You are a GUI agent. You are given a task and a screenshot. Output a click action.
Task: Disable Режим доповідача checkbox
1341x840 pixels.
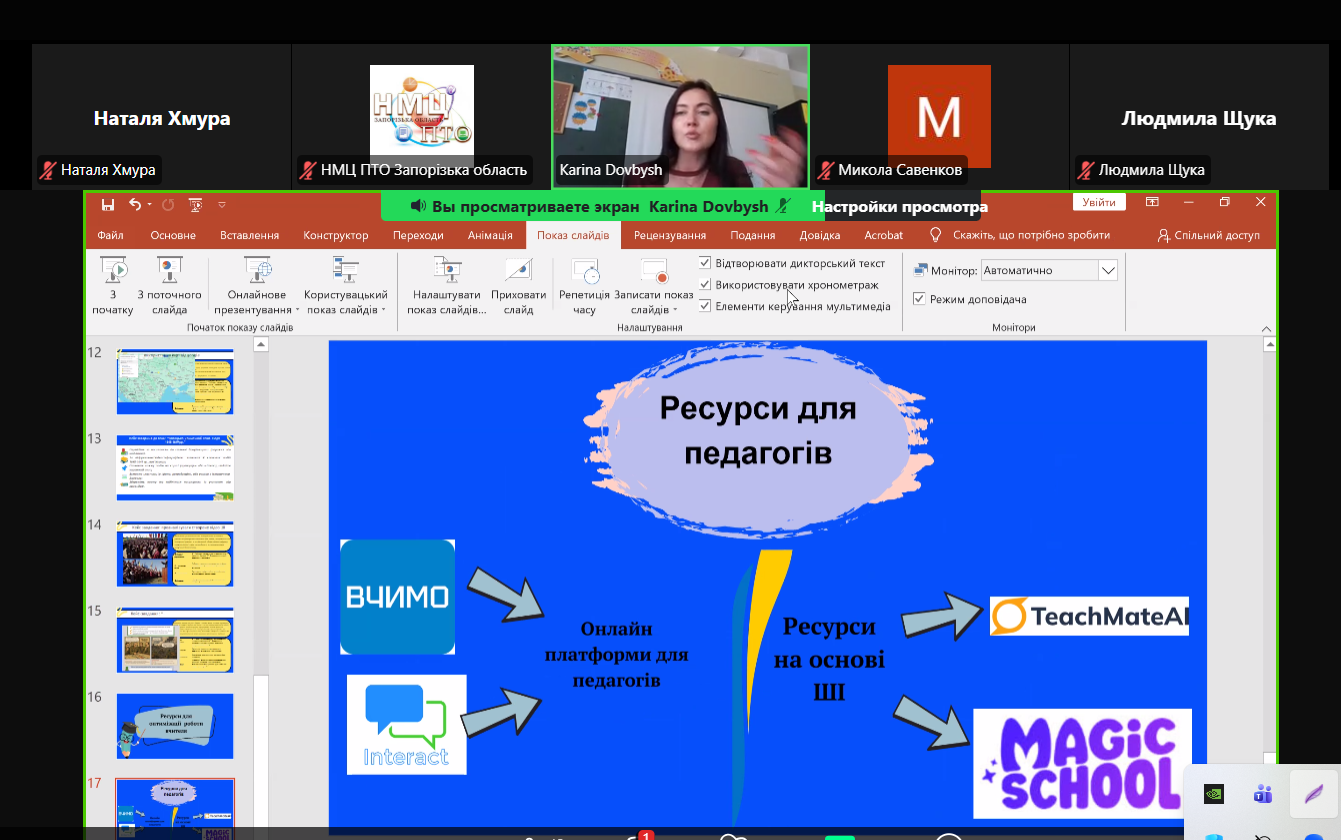(919, 299)
